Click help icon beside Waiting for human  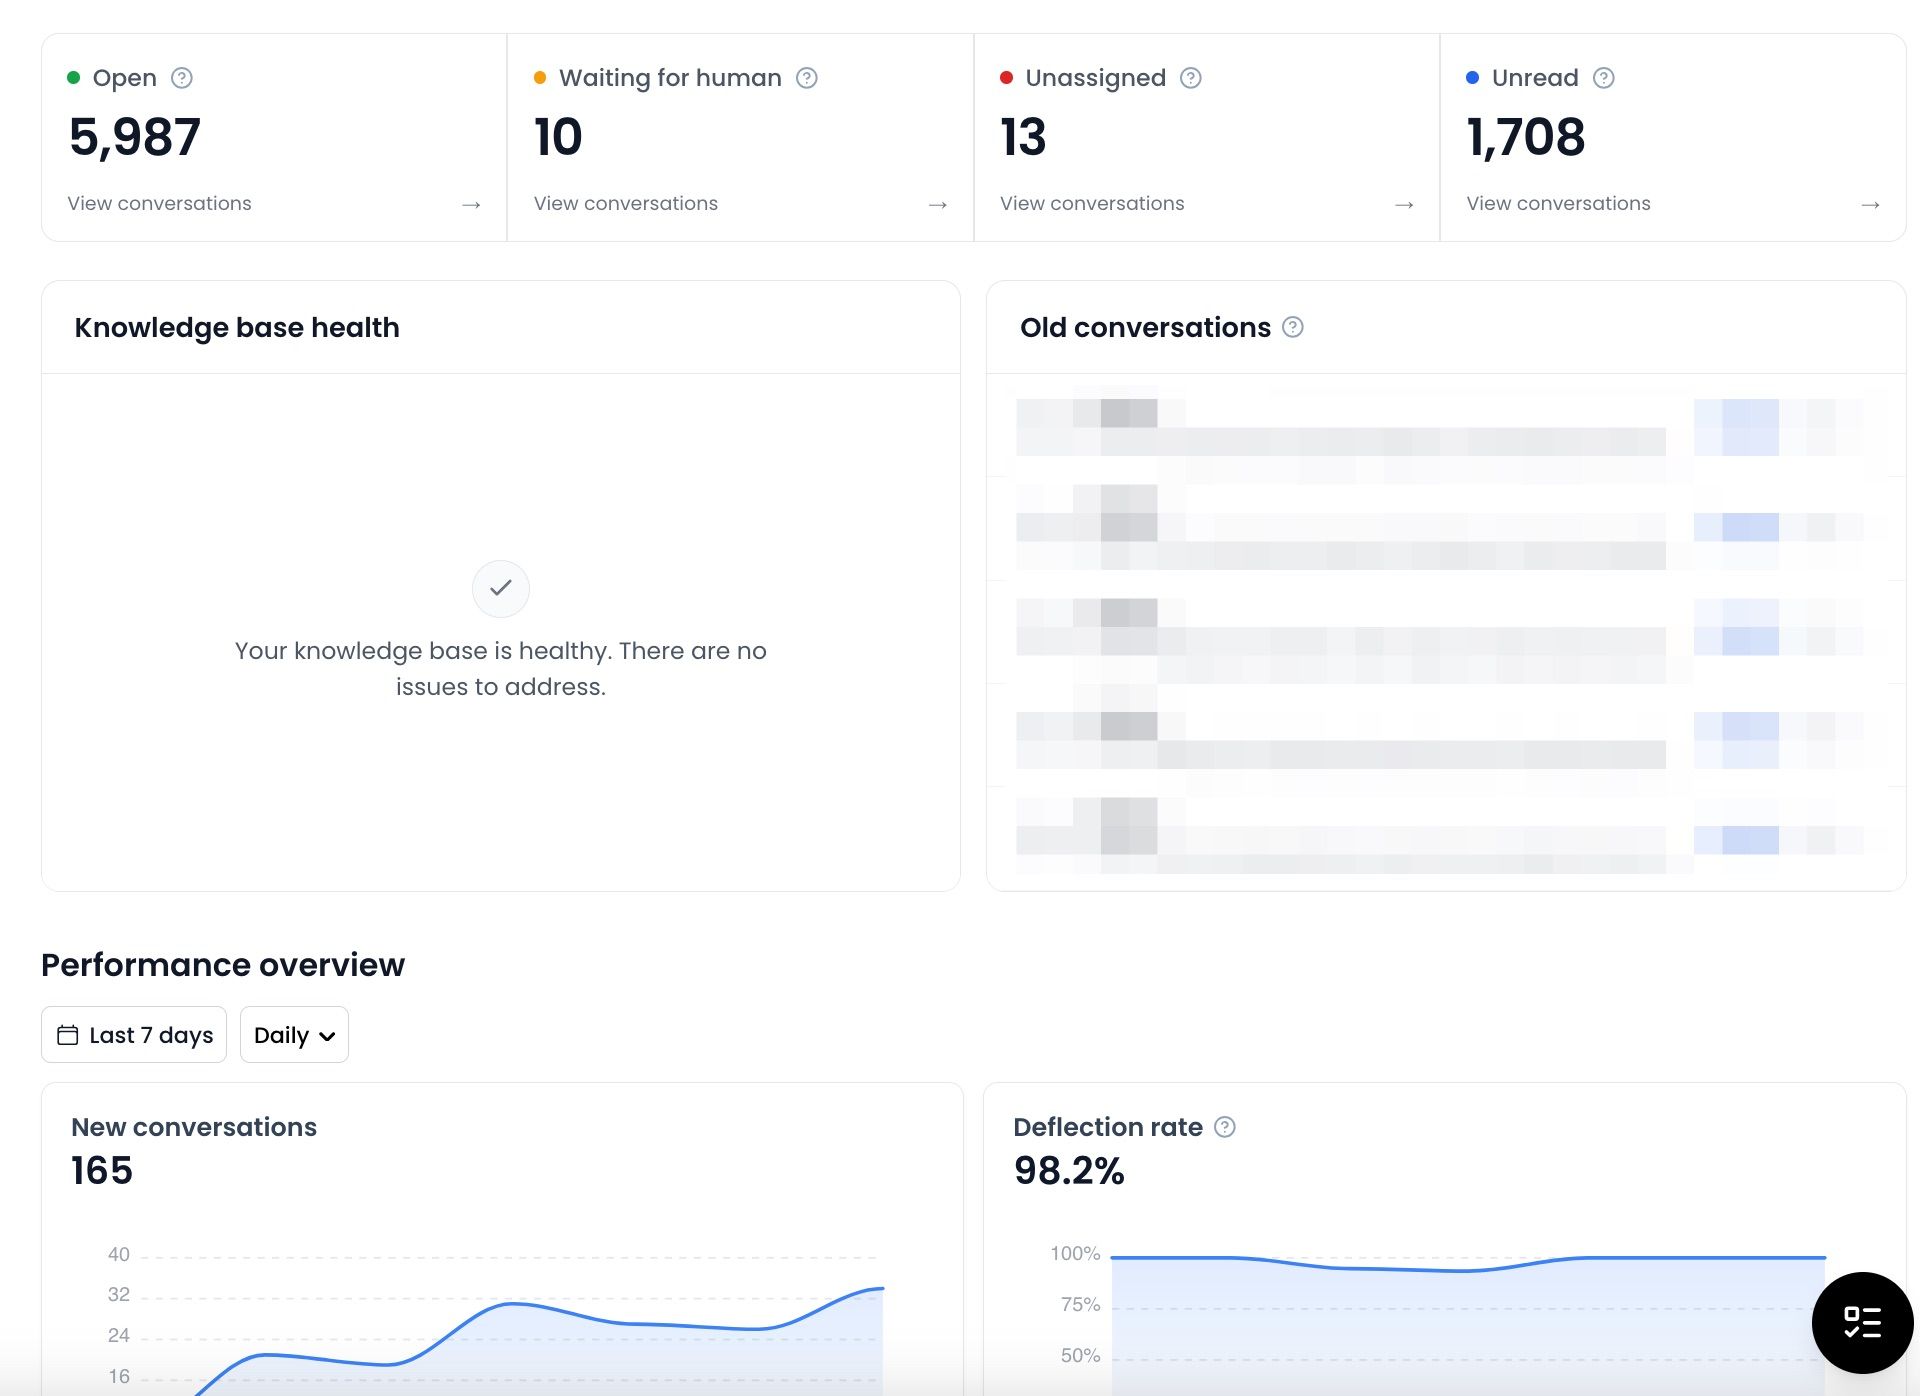[x=807, y=78]
